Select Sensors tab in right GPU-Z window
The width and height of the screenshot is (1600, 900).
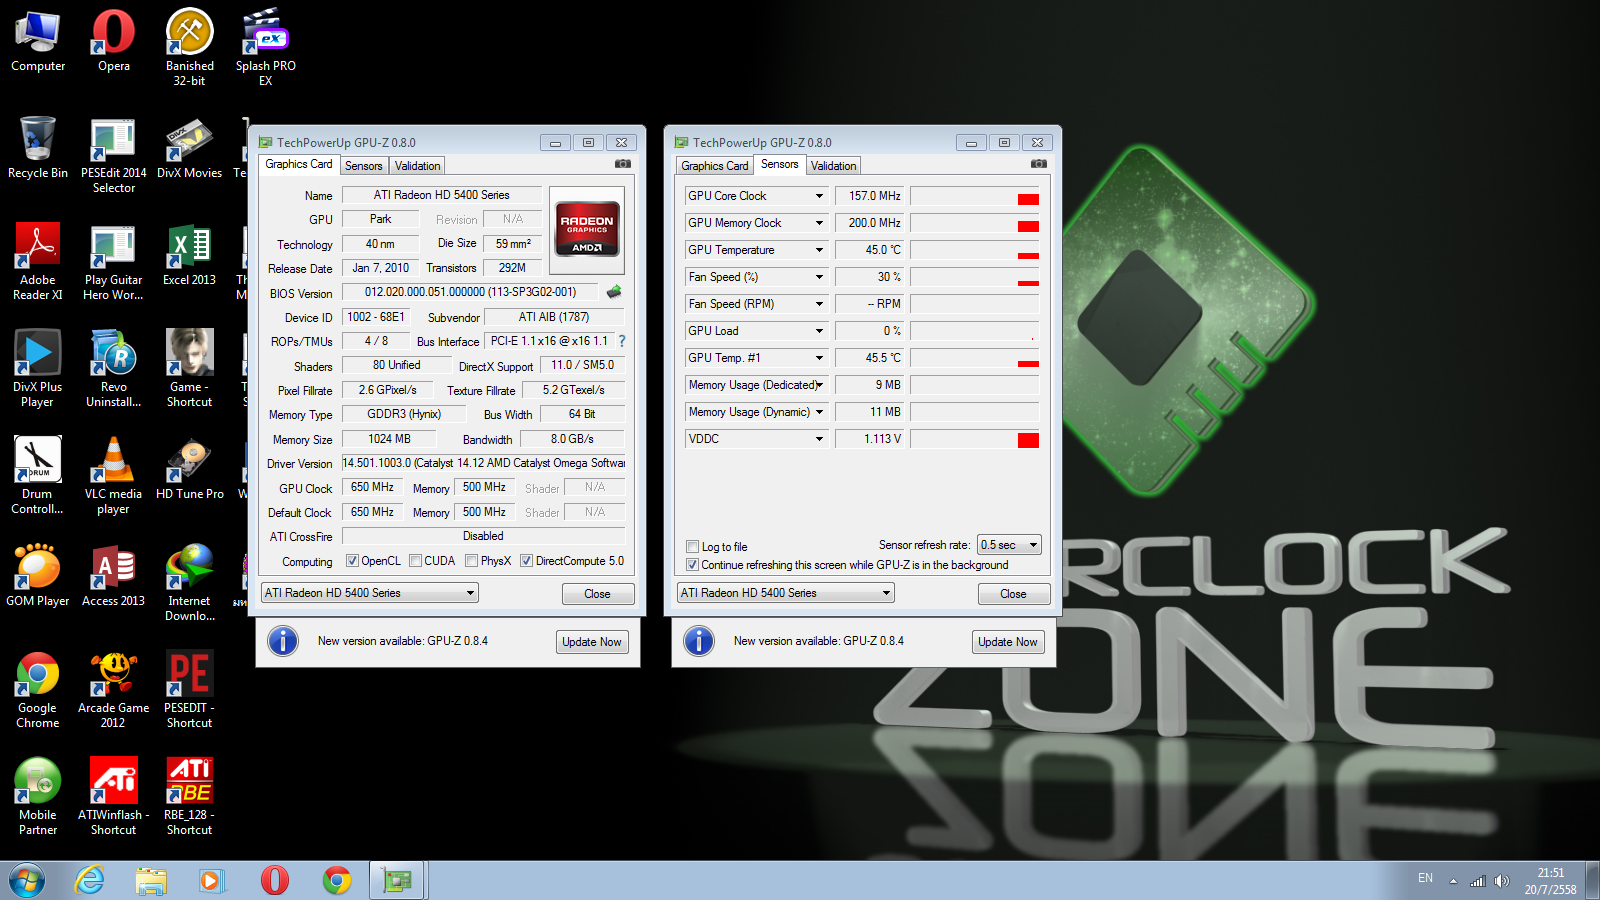pyautogui.click(x=780, y=164)
